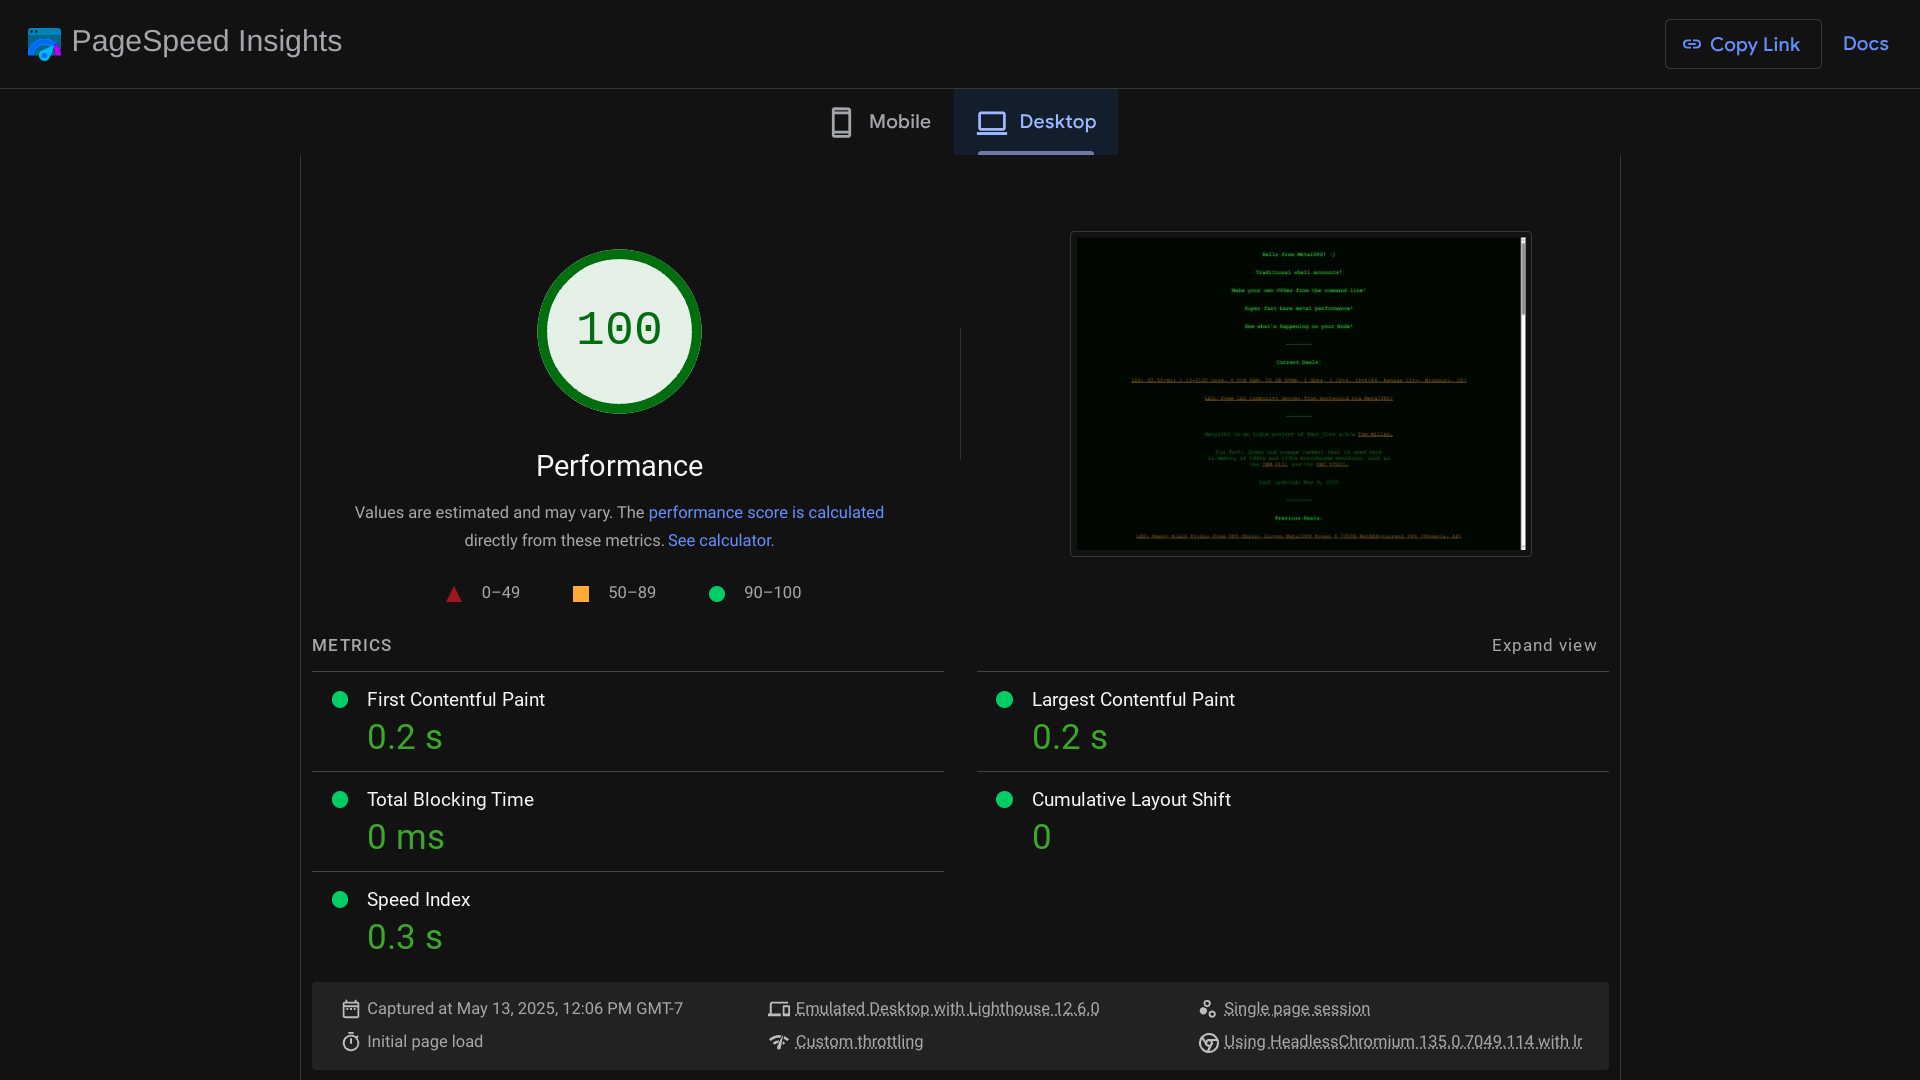Screen dimensions: 1920x1080
Task: Click the 0 ms Total Blocking Time value
Action: click(x=406, y=837)
